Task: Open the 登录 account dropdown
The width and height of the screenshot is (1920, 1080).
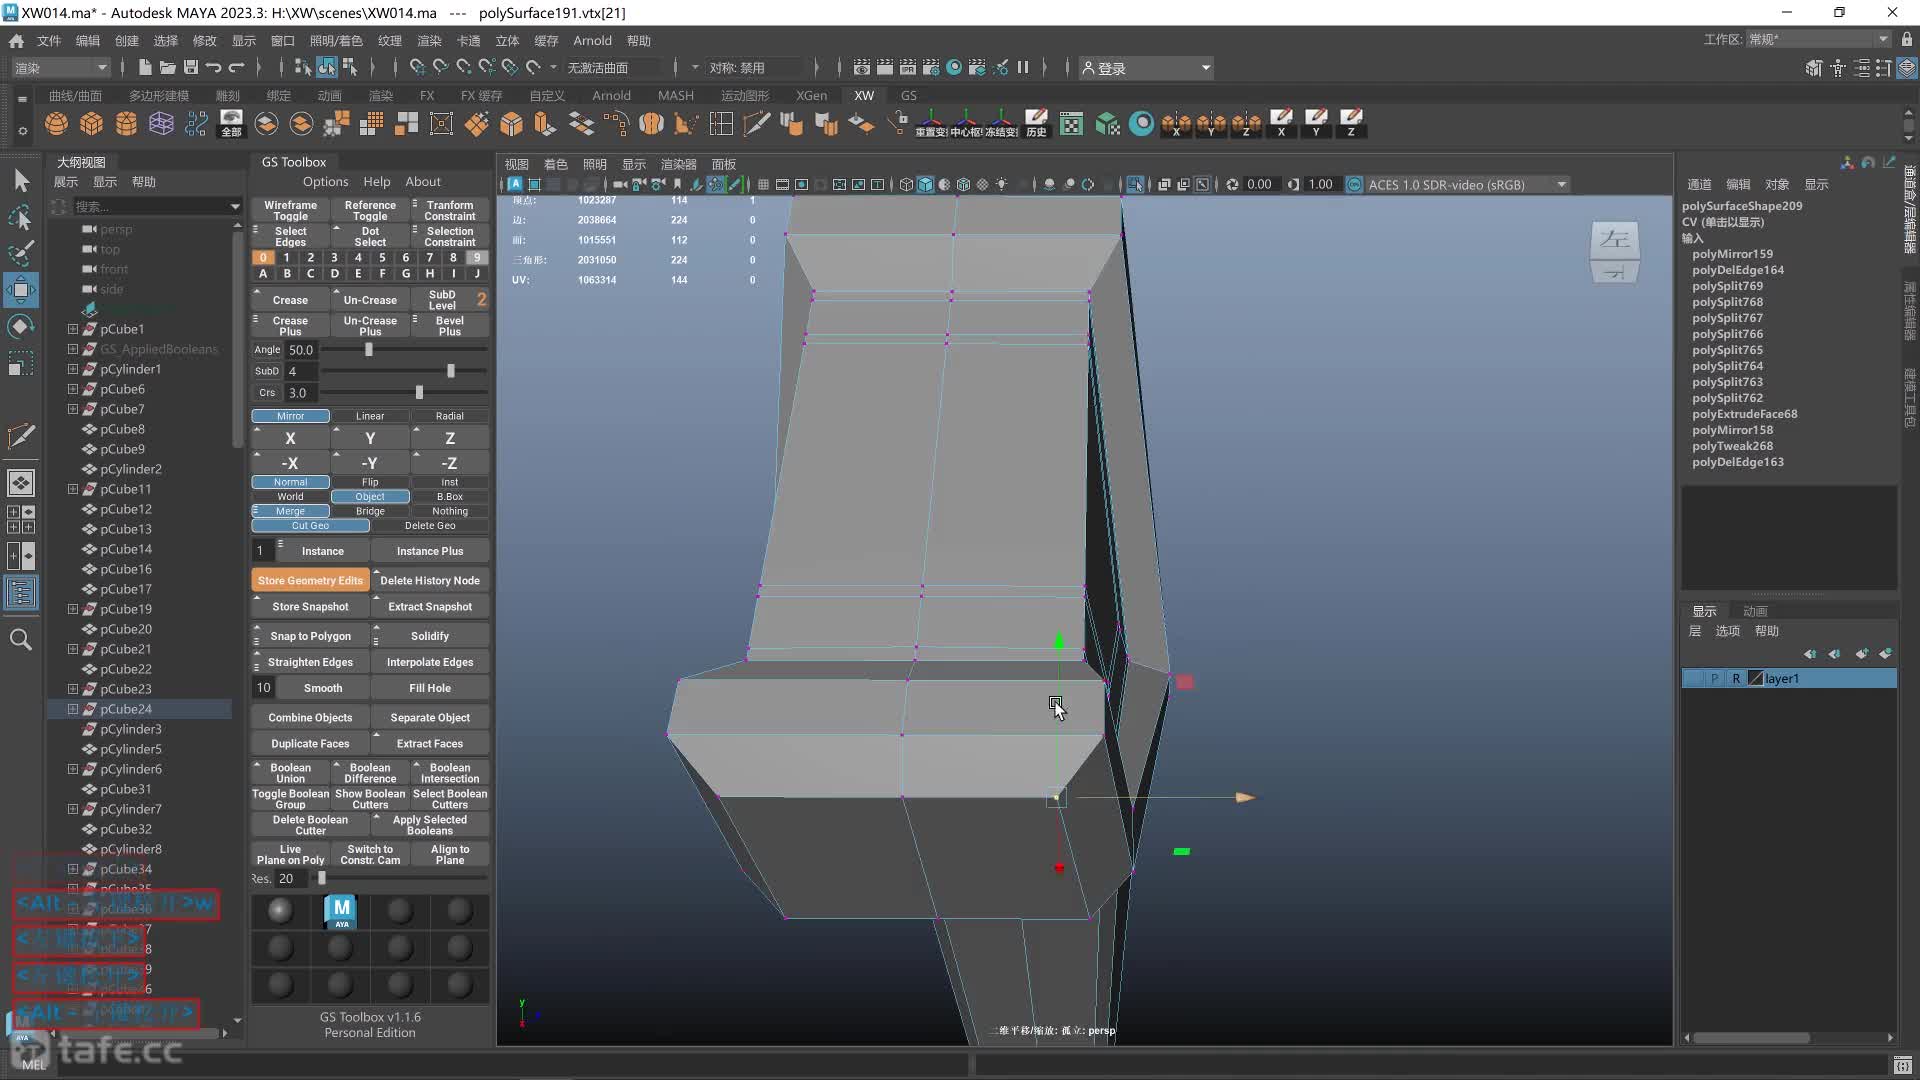Action: [x=1146, y=68]
